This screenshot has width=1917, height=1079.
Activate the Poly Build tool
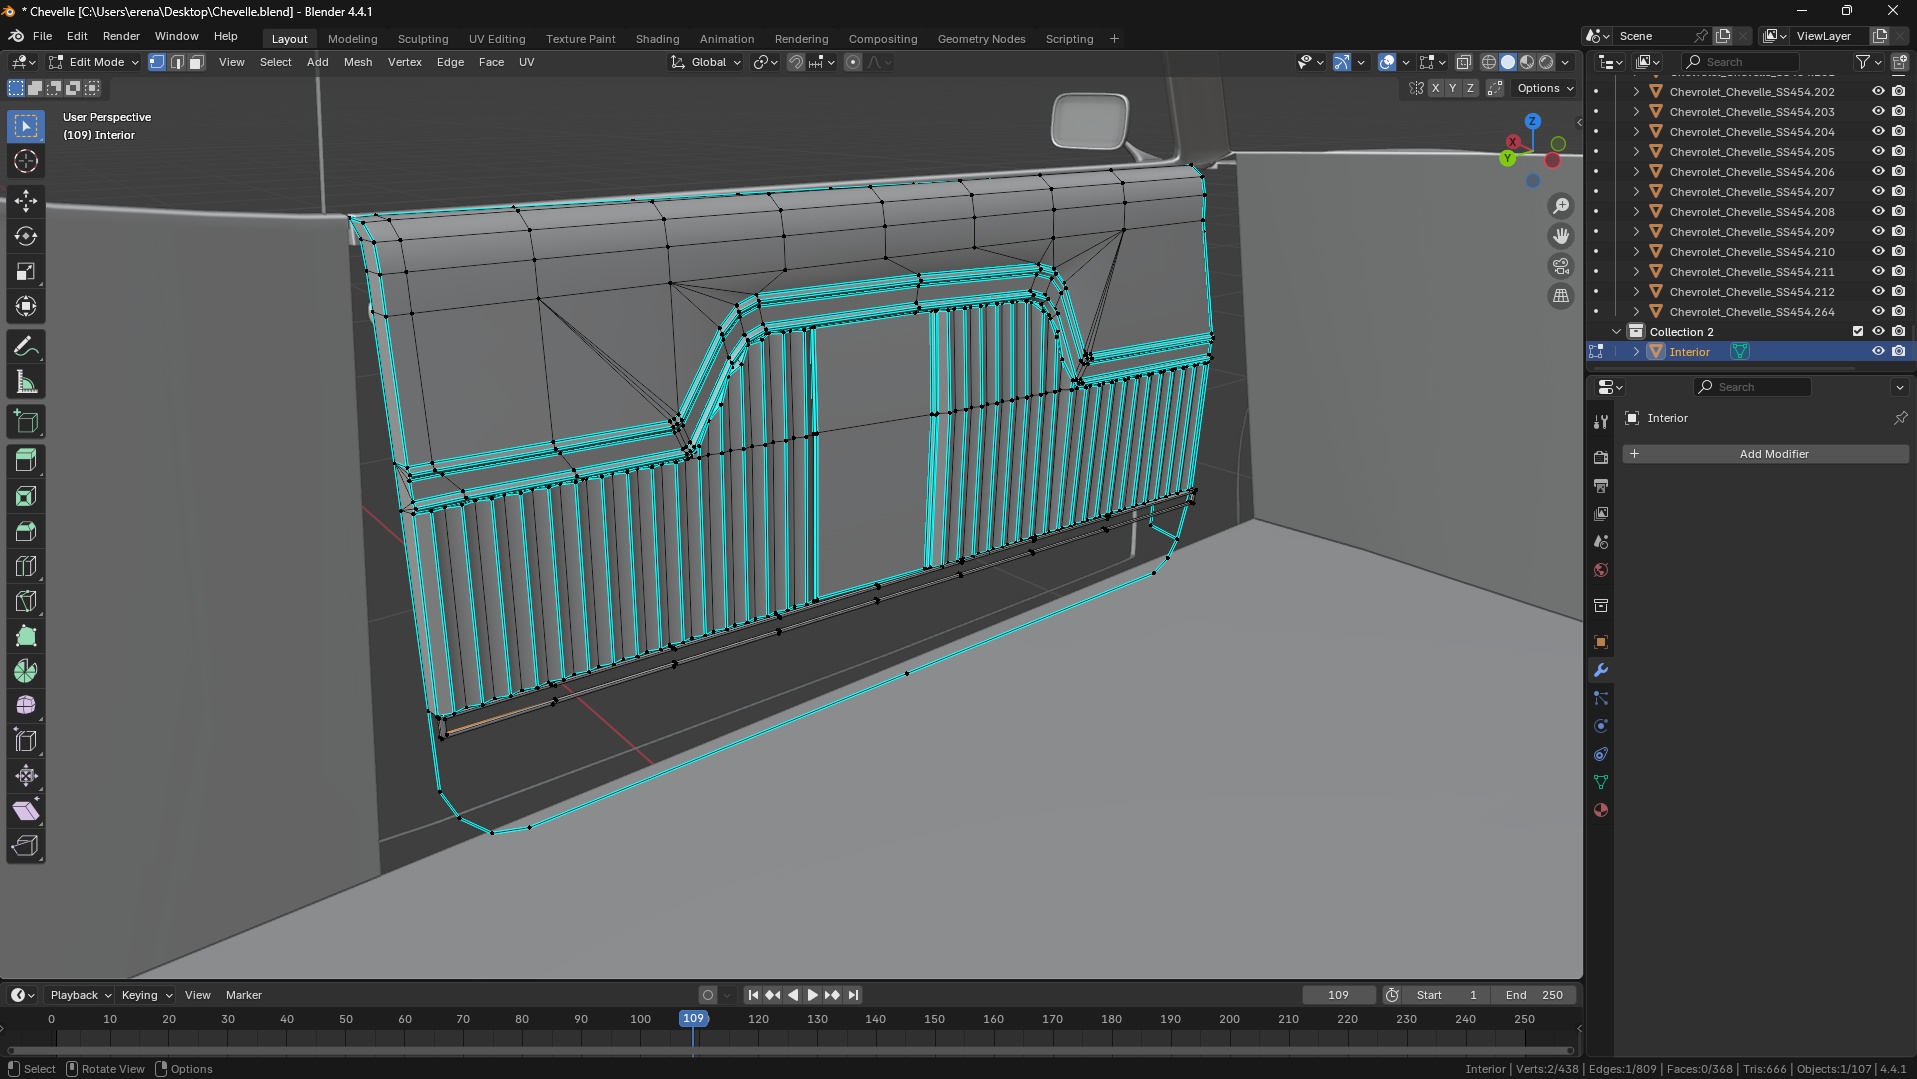click(x=26, y=636)
